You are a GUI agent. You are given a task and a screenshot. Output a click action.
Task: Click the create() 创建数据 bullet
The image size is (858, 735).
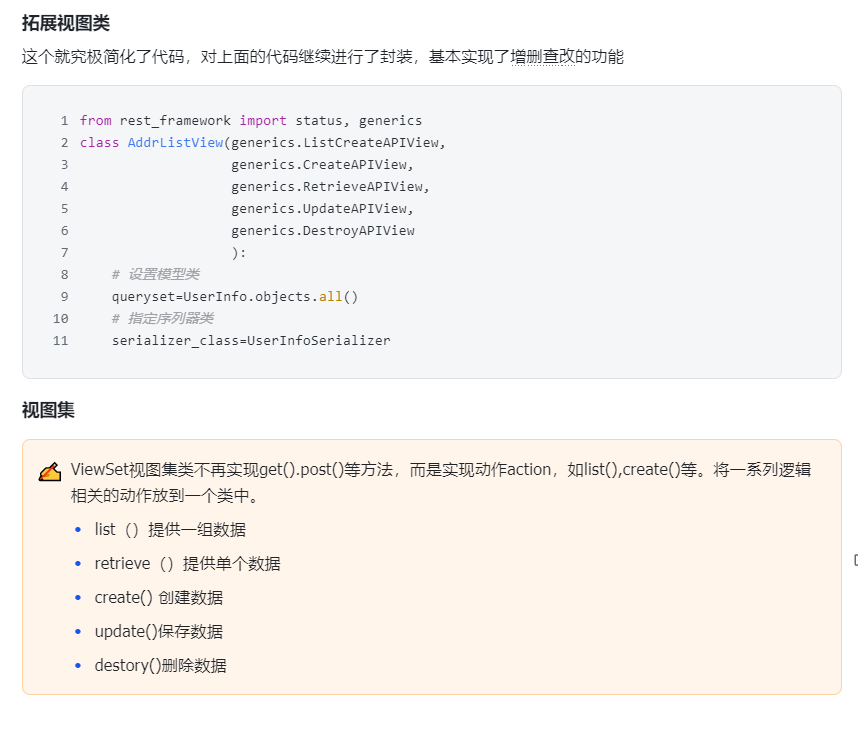(x=159, y=598)
